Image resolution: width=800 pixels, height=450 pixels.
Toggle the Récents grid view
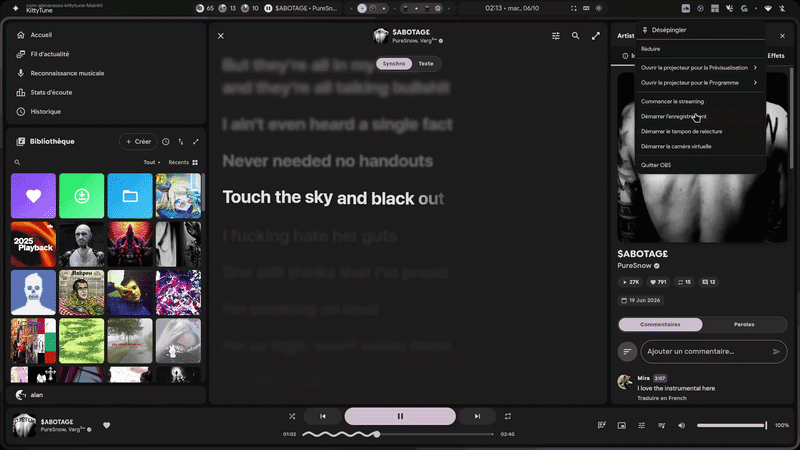[x=183, y=162]
